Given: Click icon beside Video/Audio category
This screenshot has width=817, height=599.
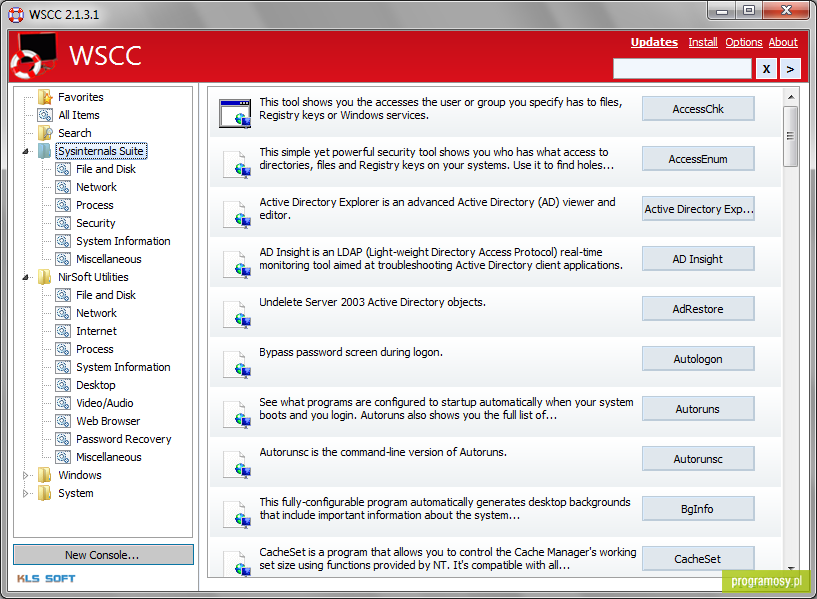Looking at the screenshot, I should pyautogui.click(x=63, y=403).
